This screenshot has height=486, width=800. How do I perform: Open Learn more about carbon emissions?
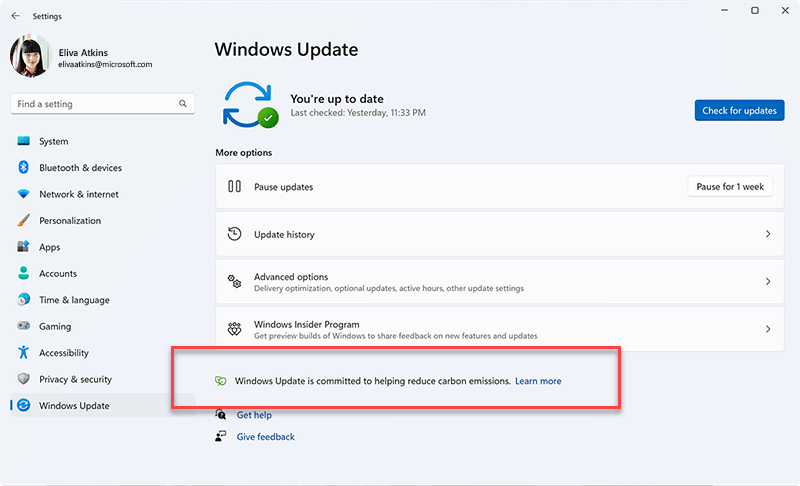tap(538, 381)
